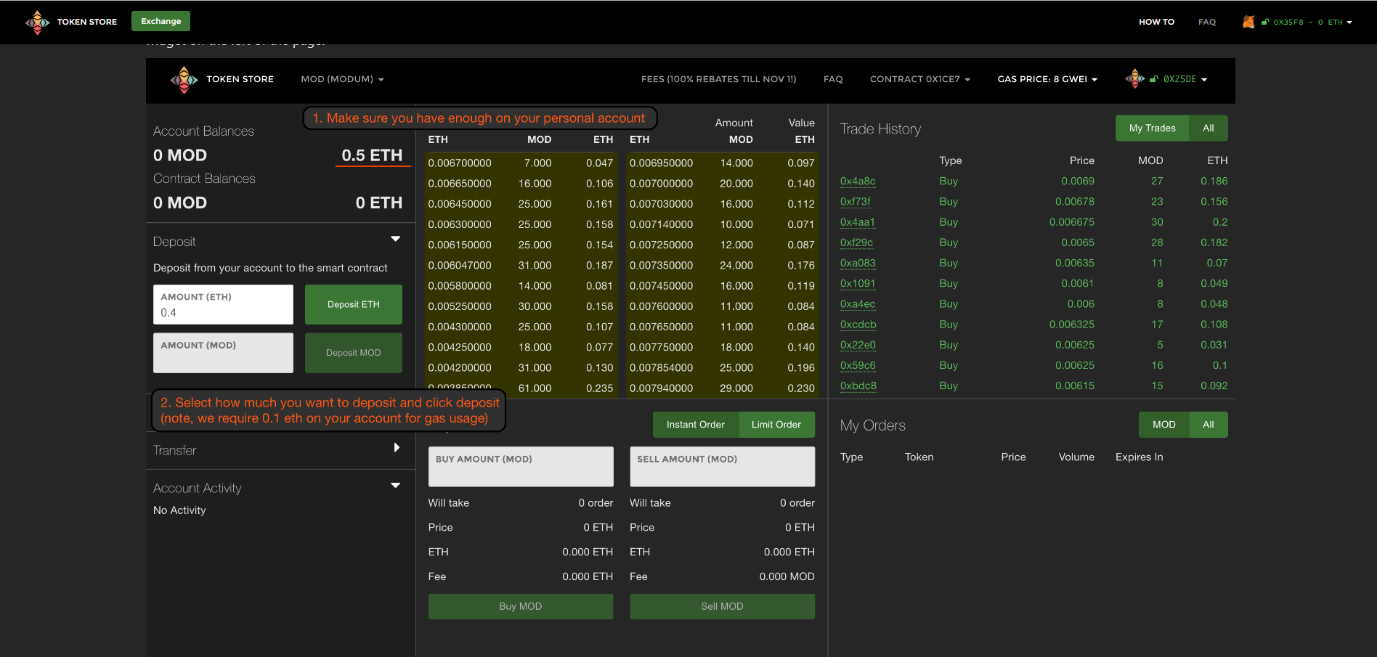This screenshot has width=1377, height=657.
Task: Open trade link 0xcdcb
Action: 858,325
